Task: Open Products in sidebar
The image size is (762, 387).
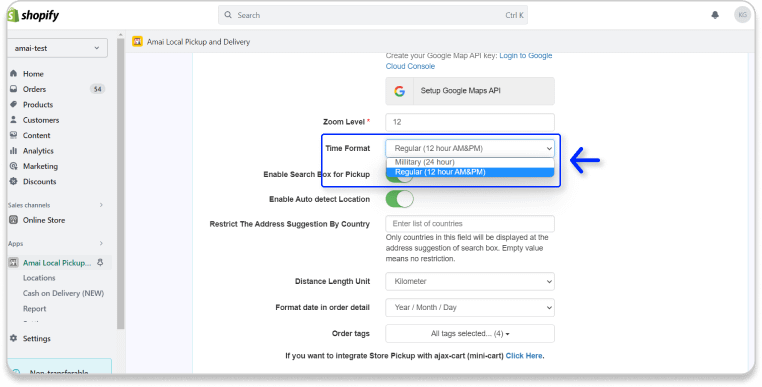Action: [38, 105]
